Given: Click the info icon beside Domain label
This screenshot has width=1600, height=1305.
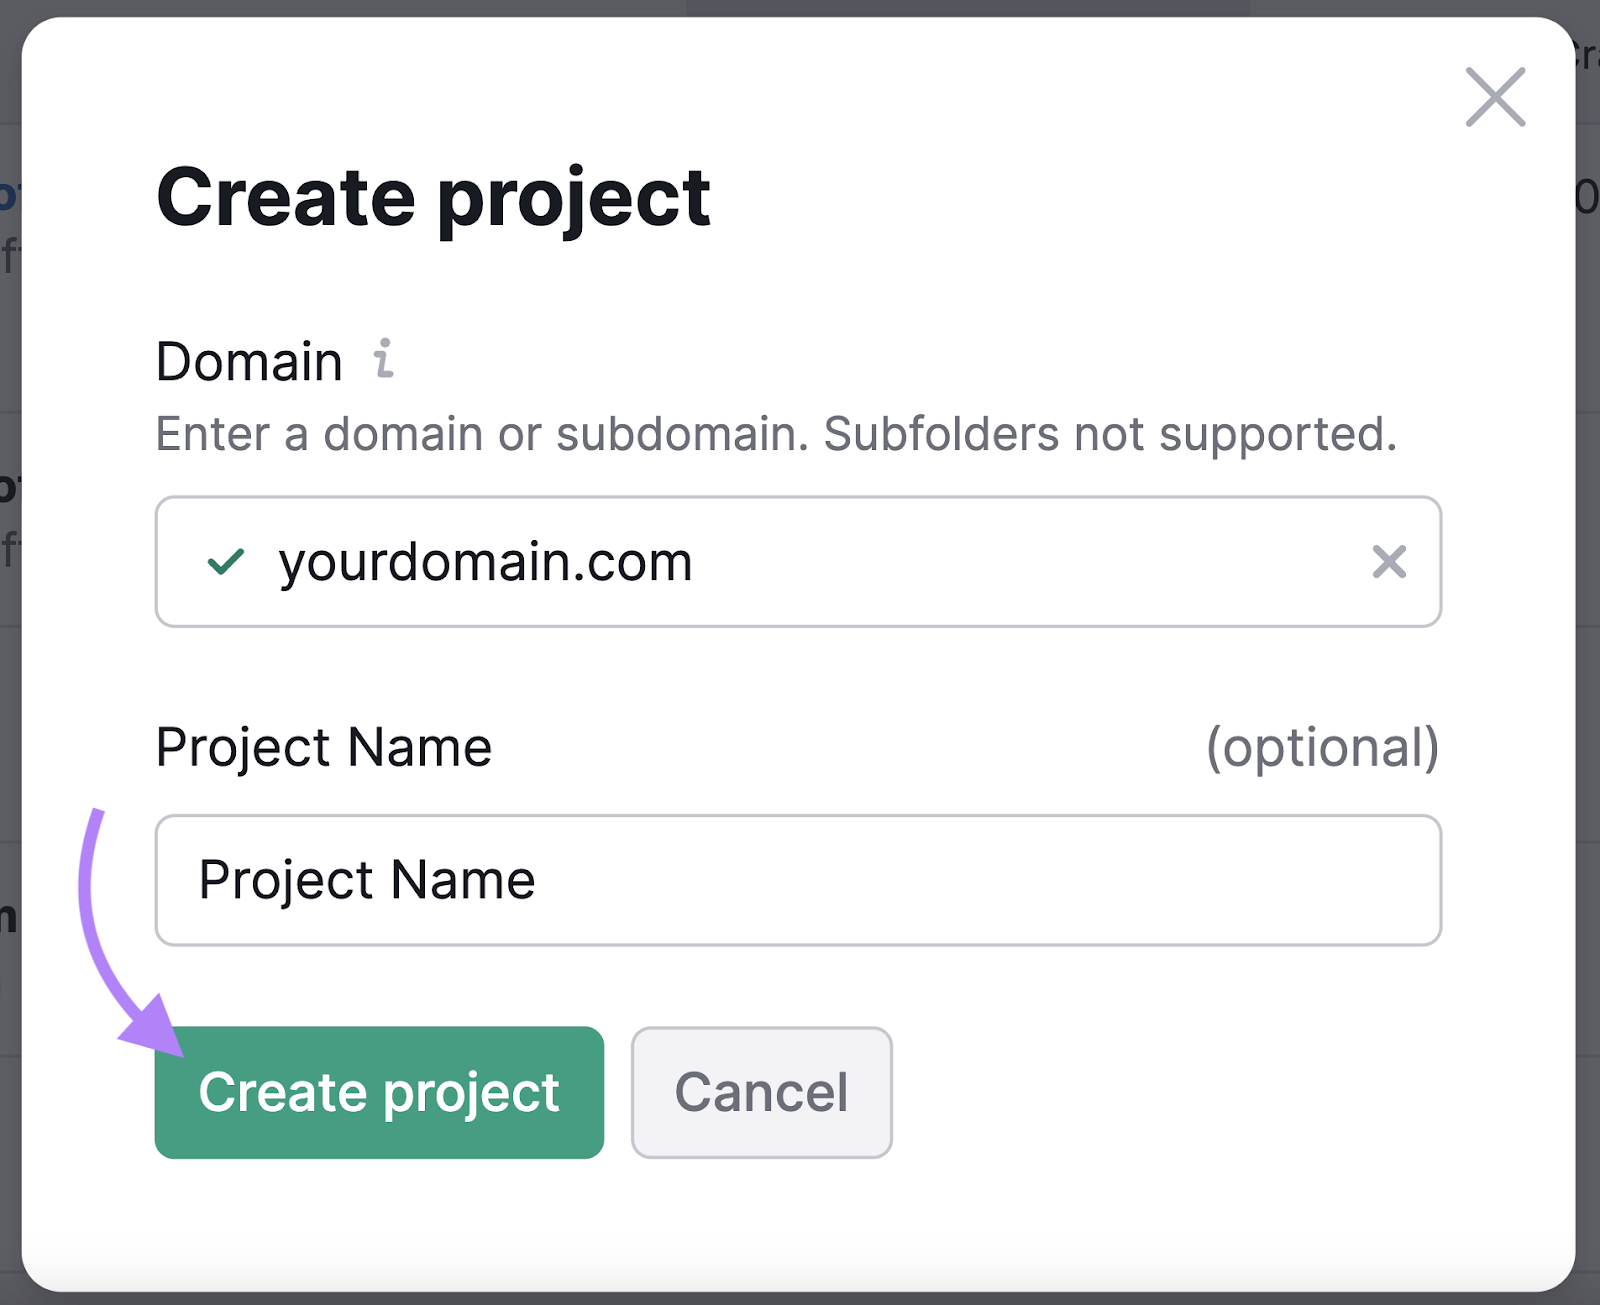Looking at the screenshot, I should coord(385,360).
